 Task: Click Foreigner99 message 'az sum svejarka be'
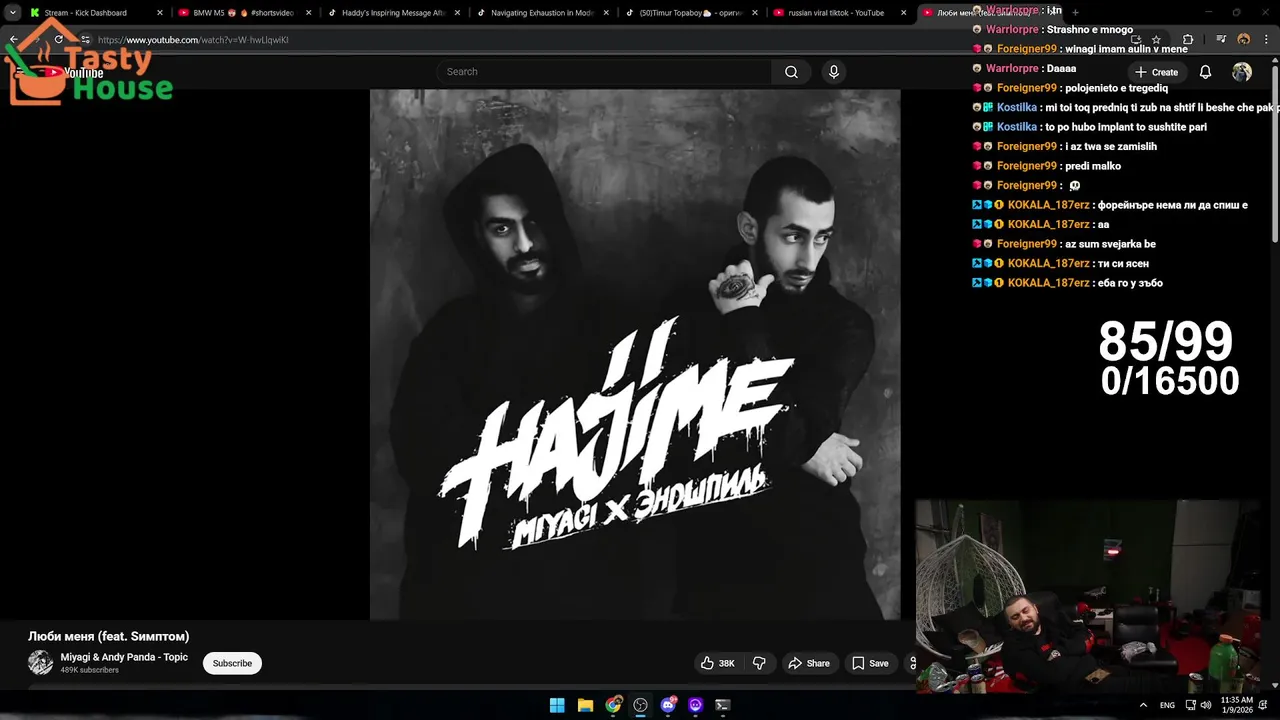pyautogui.click(x=1110, y=244)
